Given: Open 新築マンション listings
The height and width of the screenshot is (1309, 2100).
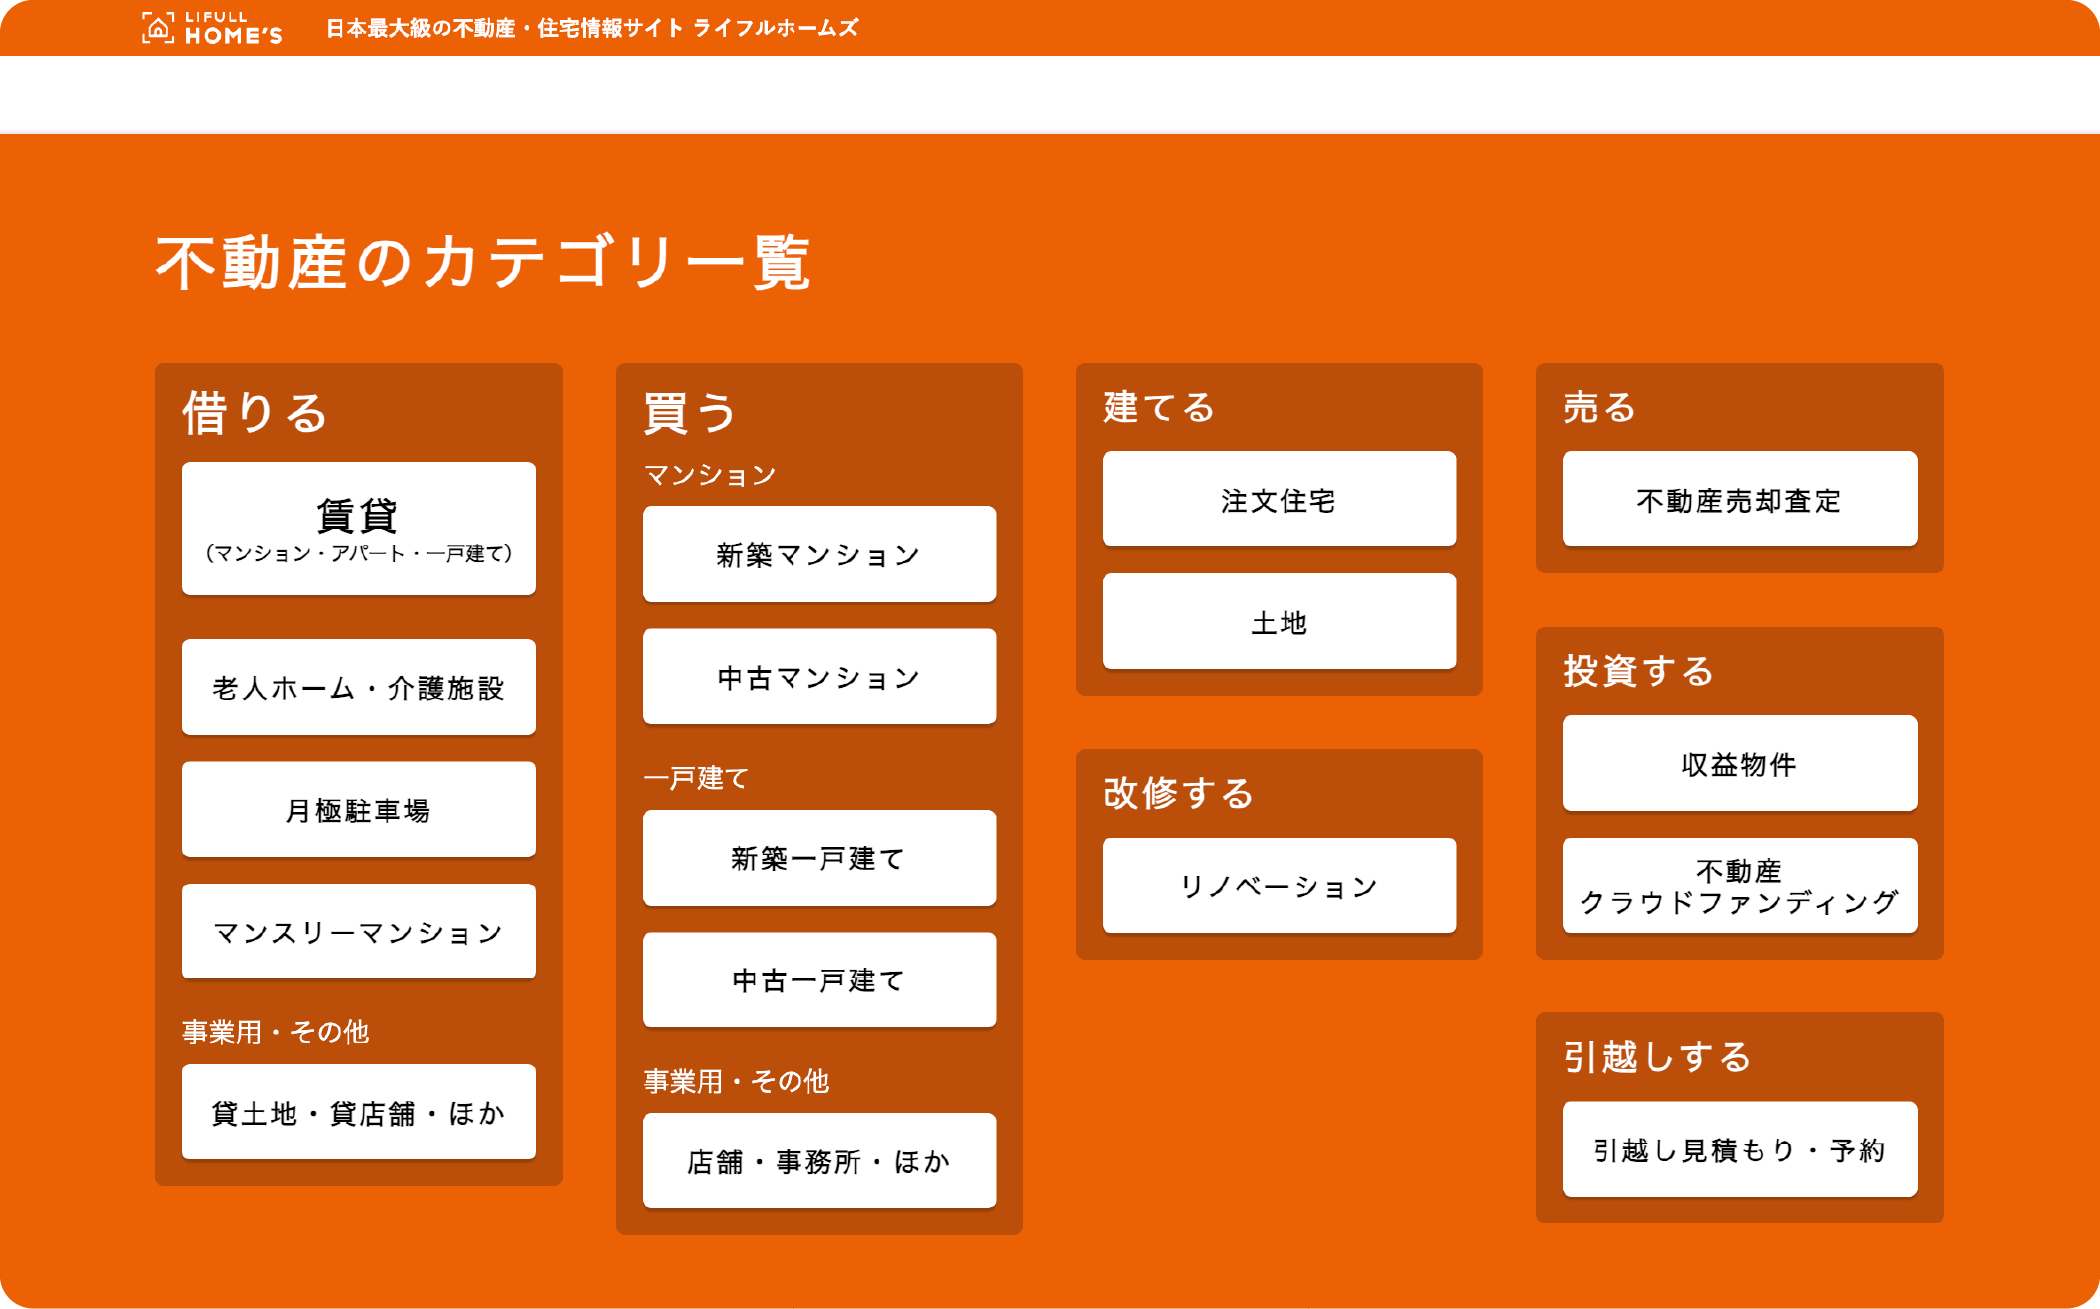Looking at the screenshot, I should pyautogui.click(x=819, y=554).
